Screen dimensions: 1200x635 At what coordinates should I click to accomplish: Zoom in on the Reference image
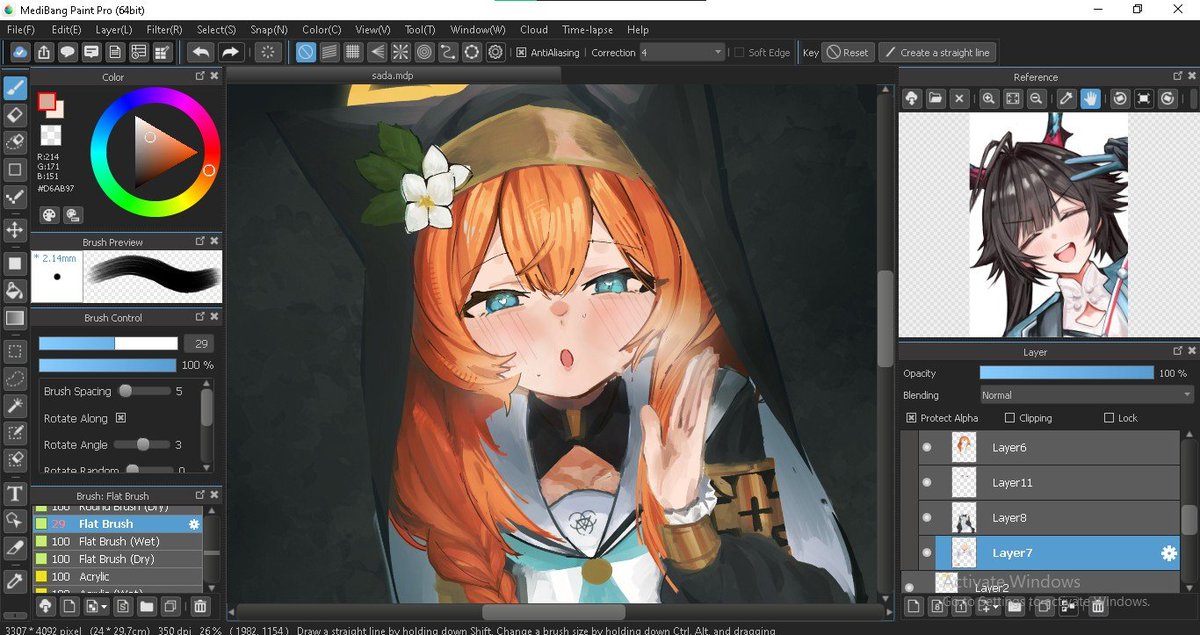989,98
